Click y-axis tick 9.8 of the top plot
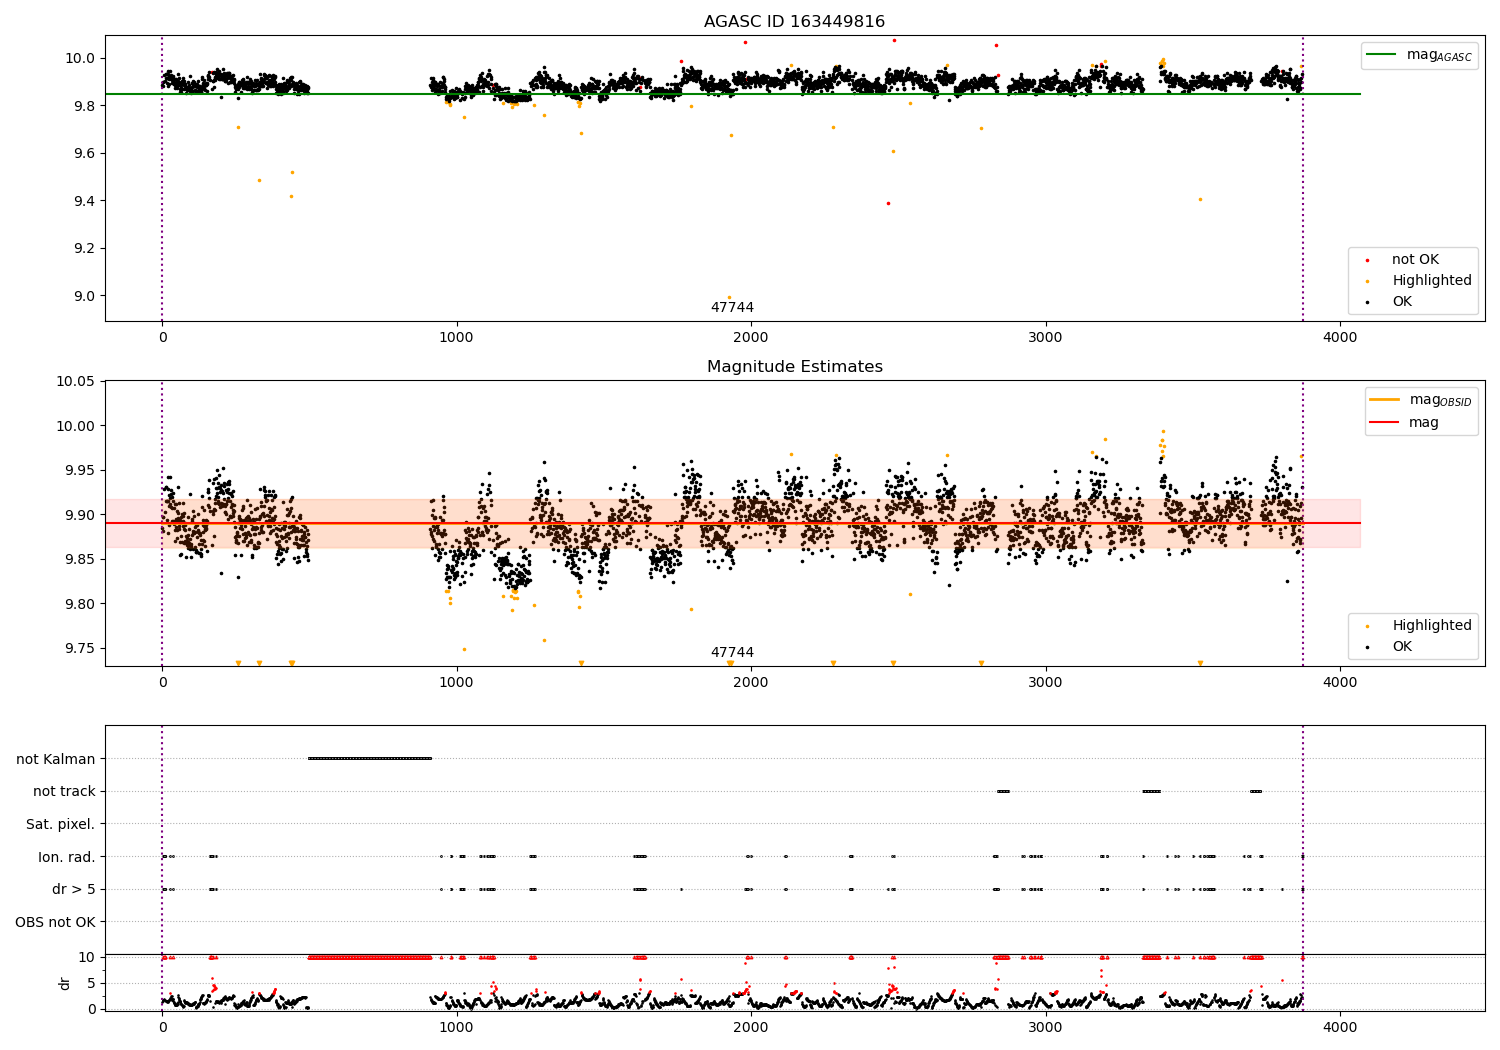 pos(84,106)
